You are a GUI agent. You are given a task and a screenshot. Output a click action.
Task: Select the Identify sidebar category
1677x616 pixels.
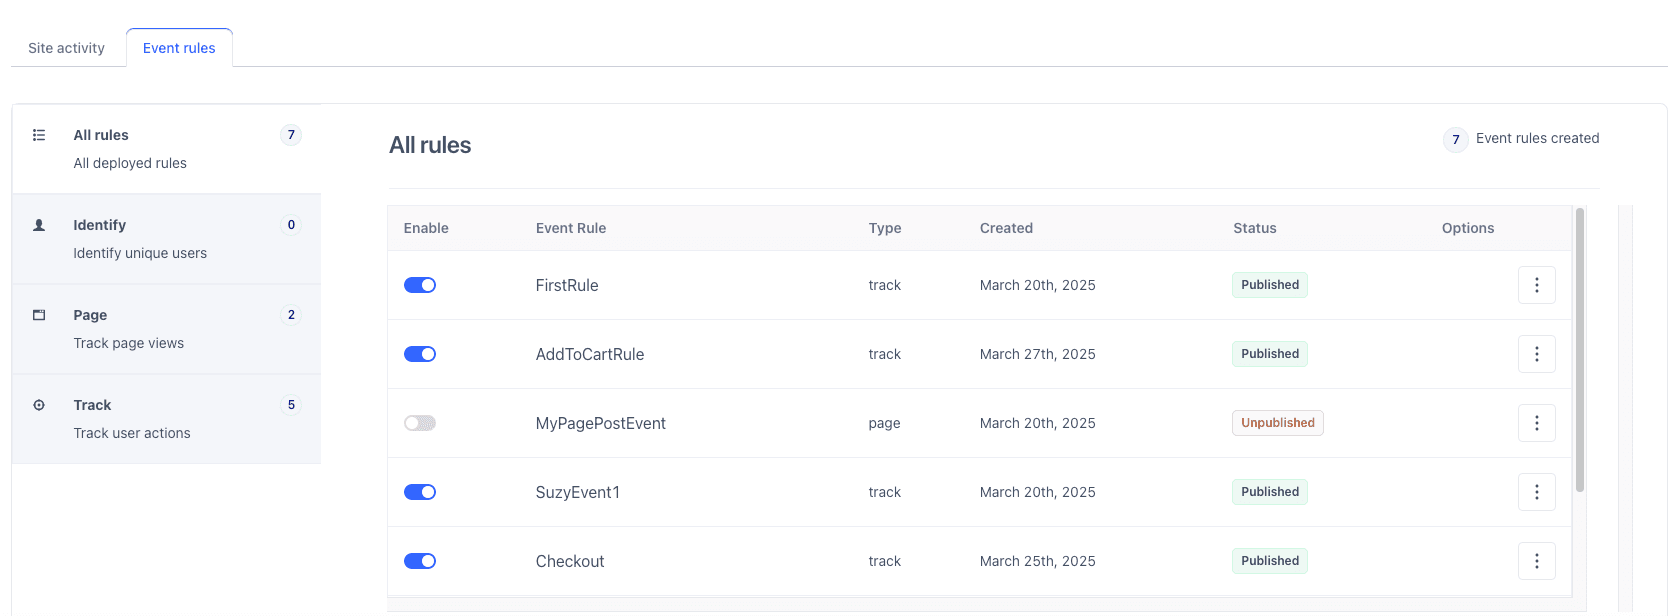[x=166, y=239]
